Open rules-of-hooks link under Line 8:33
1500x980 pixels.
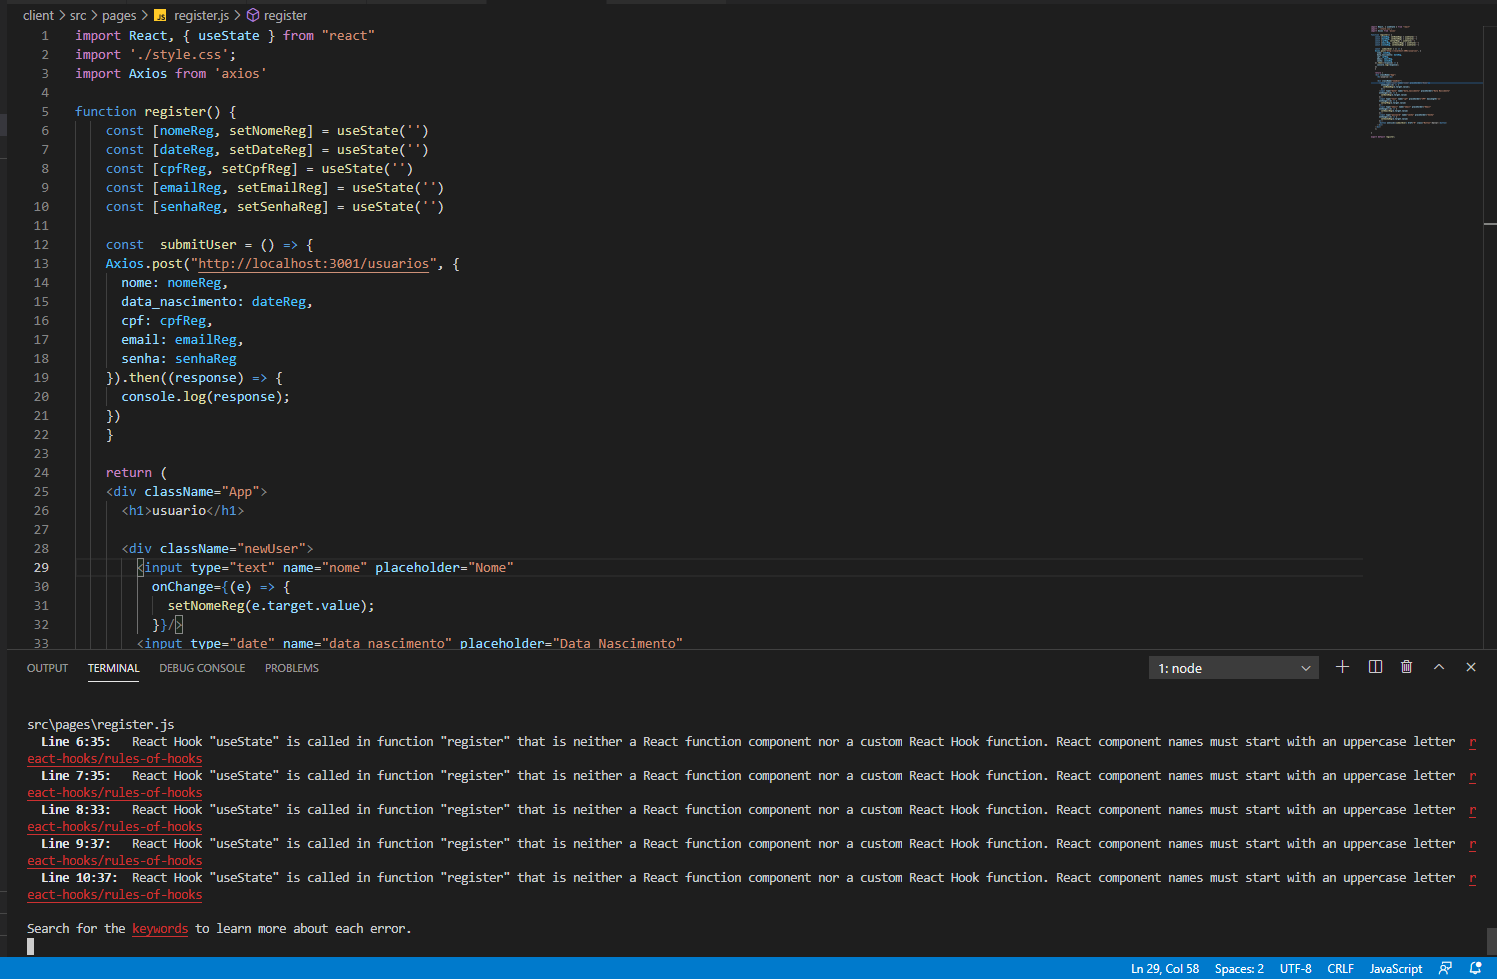[114, 827]
